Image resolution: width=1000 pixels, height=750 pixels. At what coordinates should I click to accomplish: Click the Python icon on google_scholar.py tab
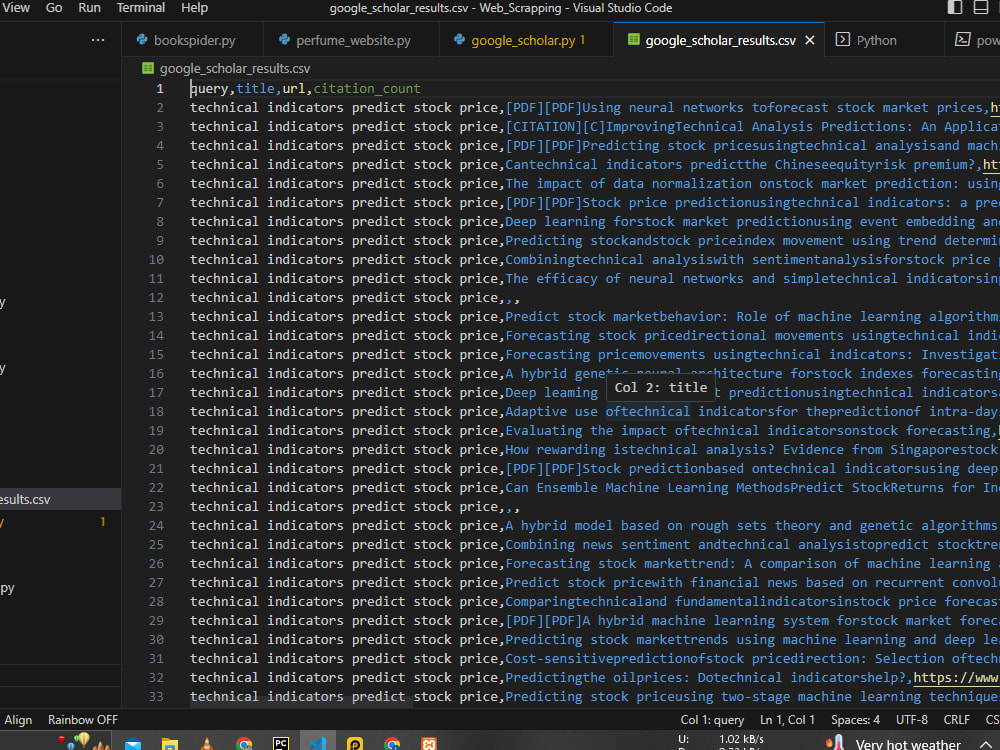tap(459, 40)
